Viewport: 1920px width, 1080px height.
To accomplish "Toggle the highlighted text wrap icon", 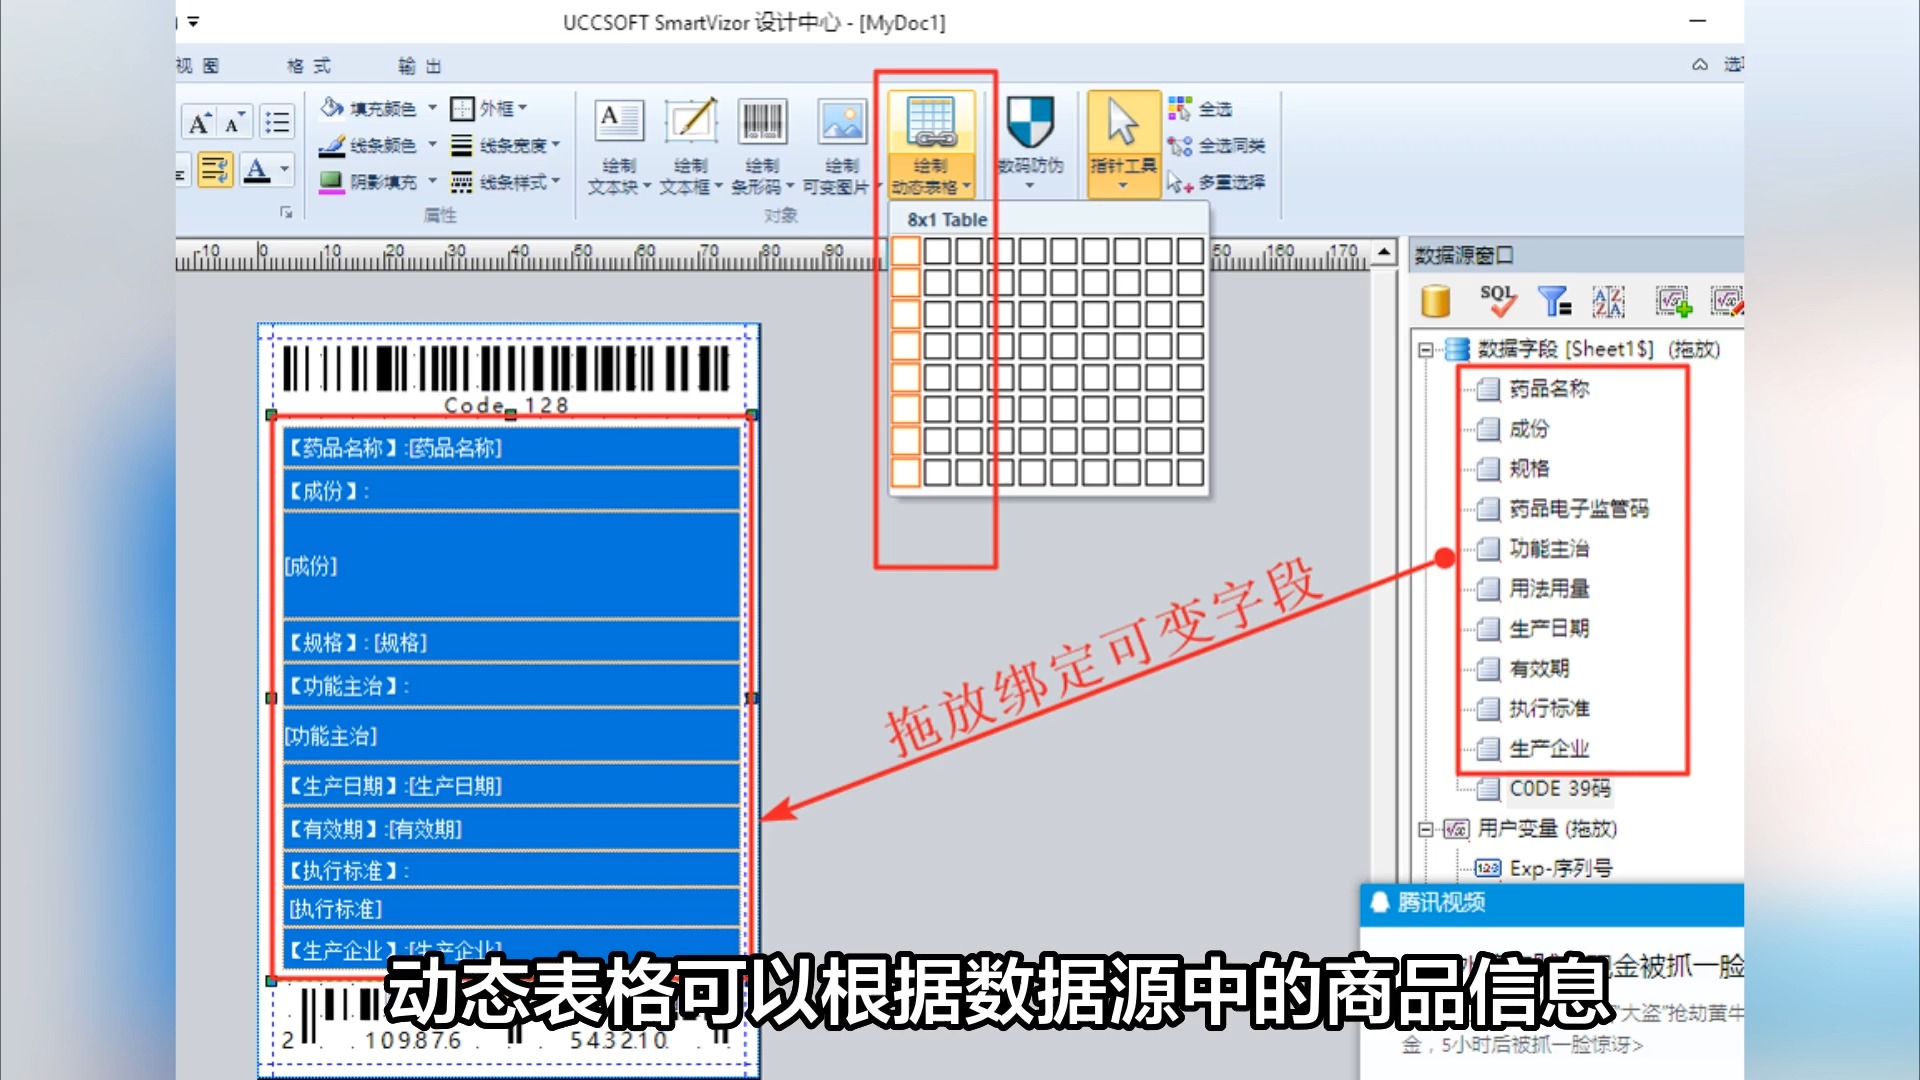I will coord(215,170).
